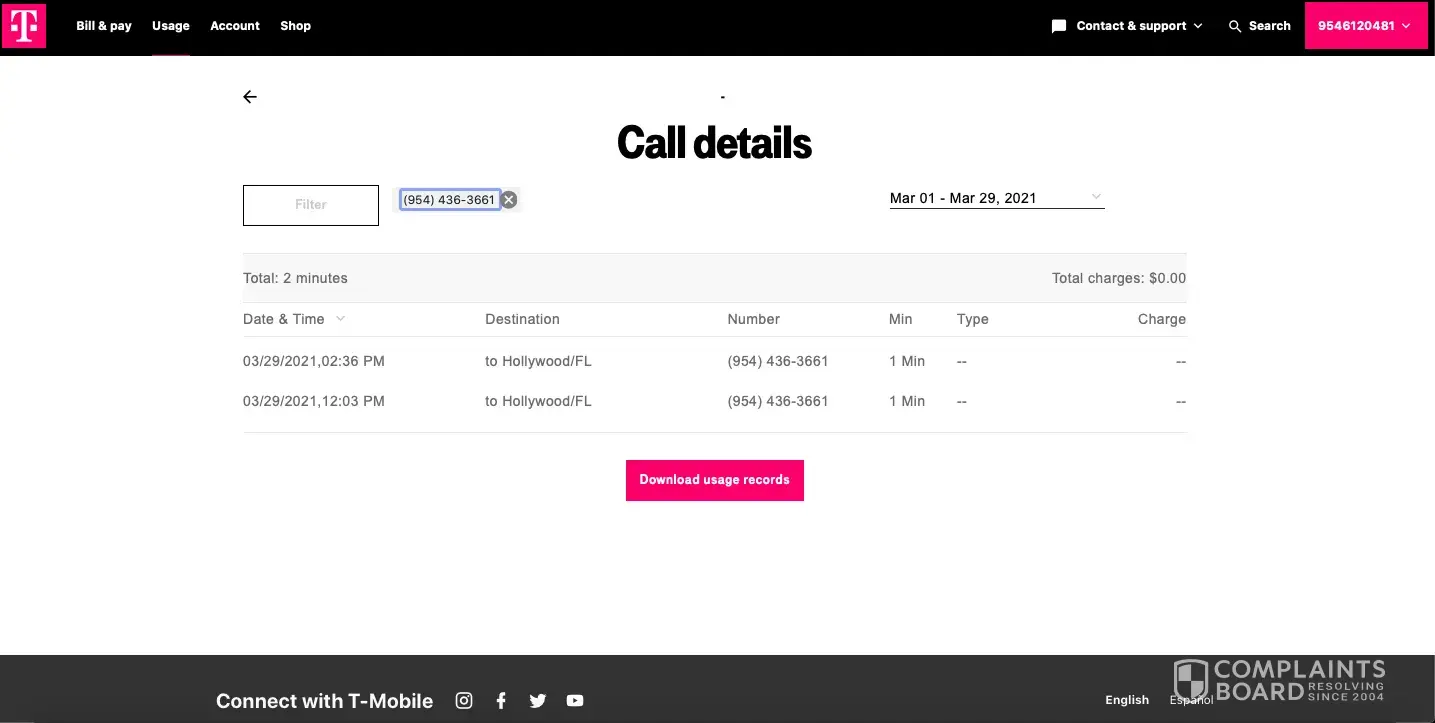Expand the Contact & support dropdown

pyautogui.click(x=1139, y=26)
